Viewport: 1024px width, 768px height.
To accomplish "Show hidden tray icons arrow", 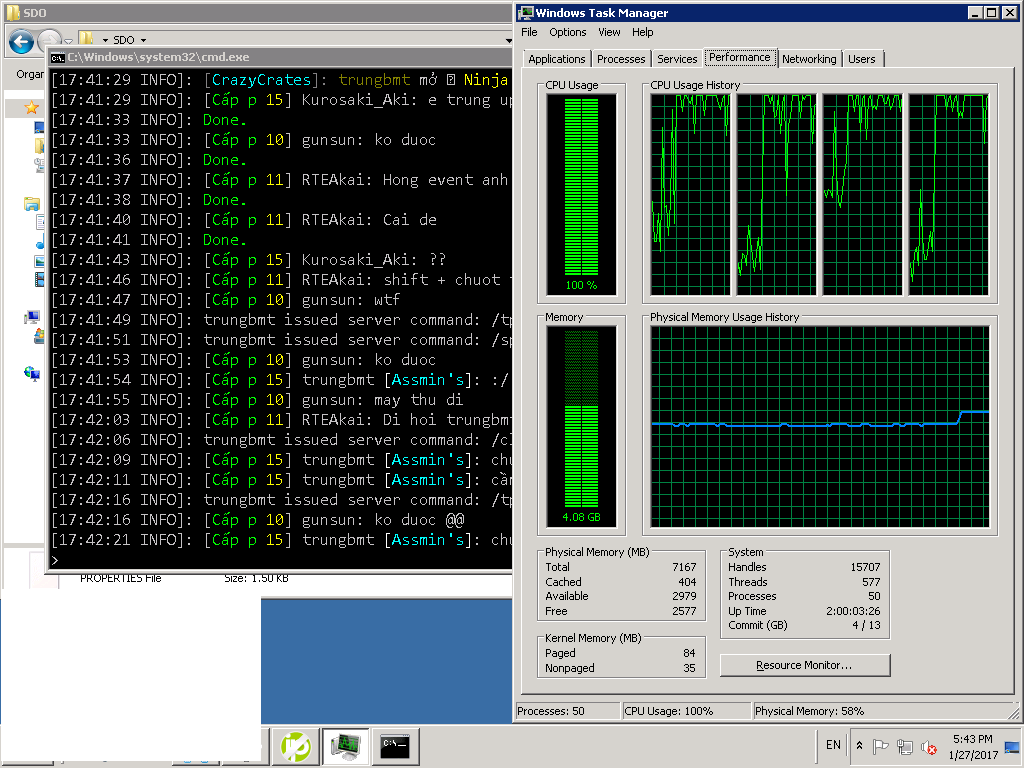I will pyautogui.click(x=859, y=746).
